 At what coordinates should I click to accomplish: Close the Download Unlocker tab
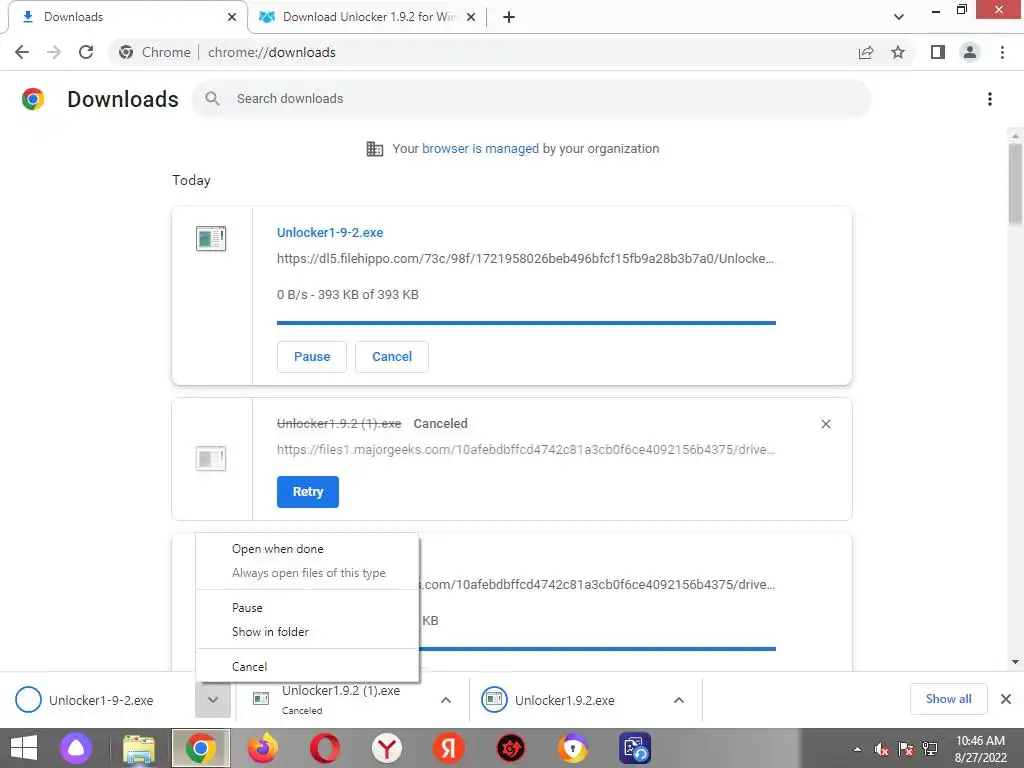point(471,17)
